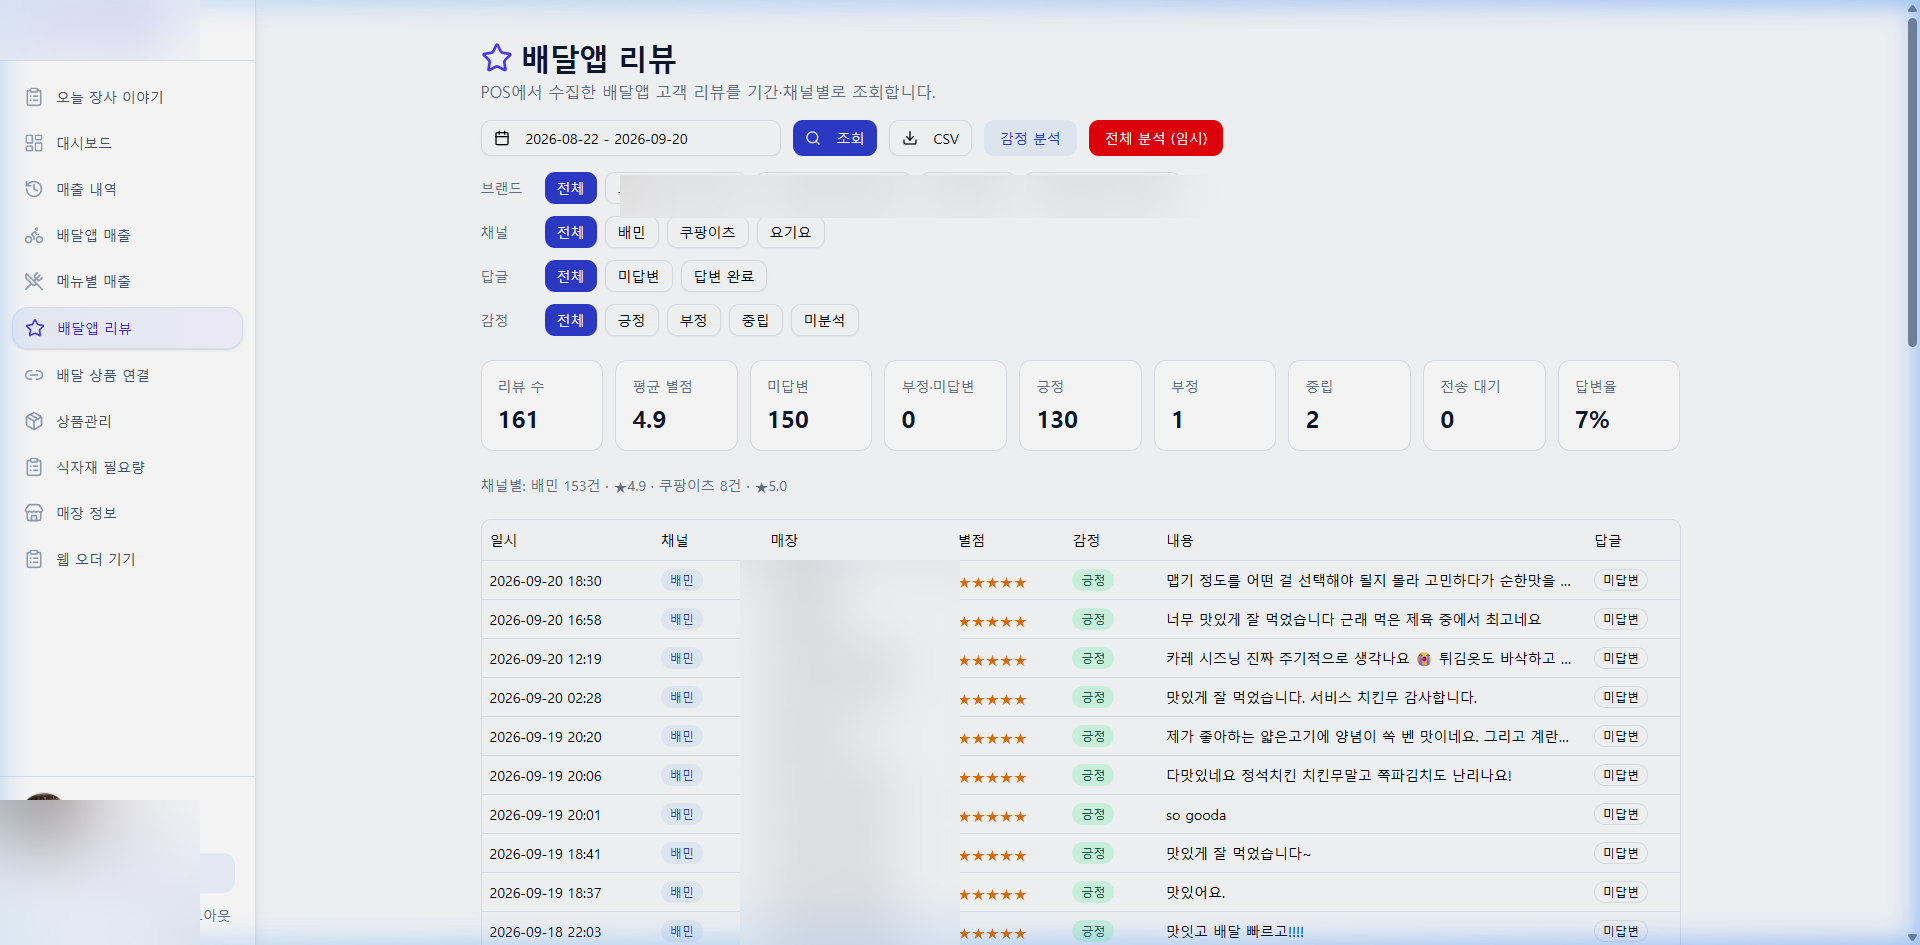Open 오늘 장사 이야기 clipboard icon
The height and width of the screenshot is (945, 1920).
[34, 97]
